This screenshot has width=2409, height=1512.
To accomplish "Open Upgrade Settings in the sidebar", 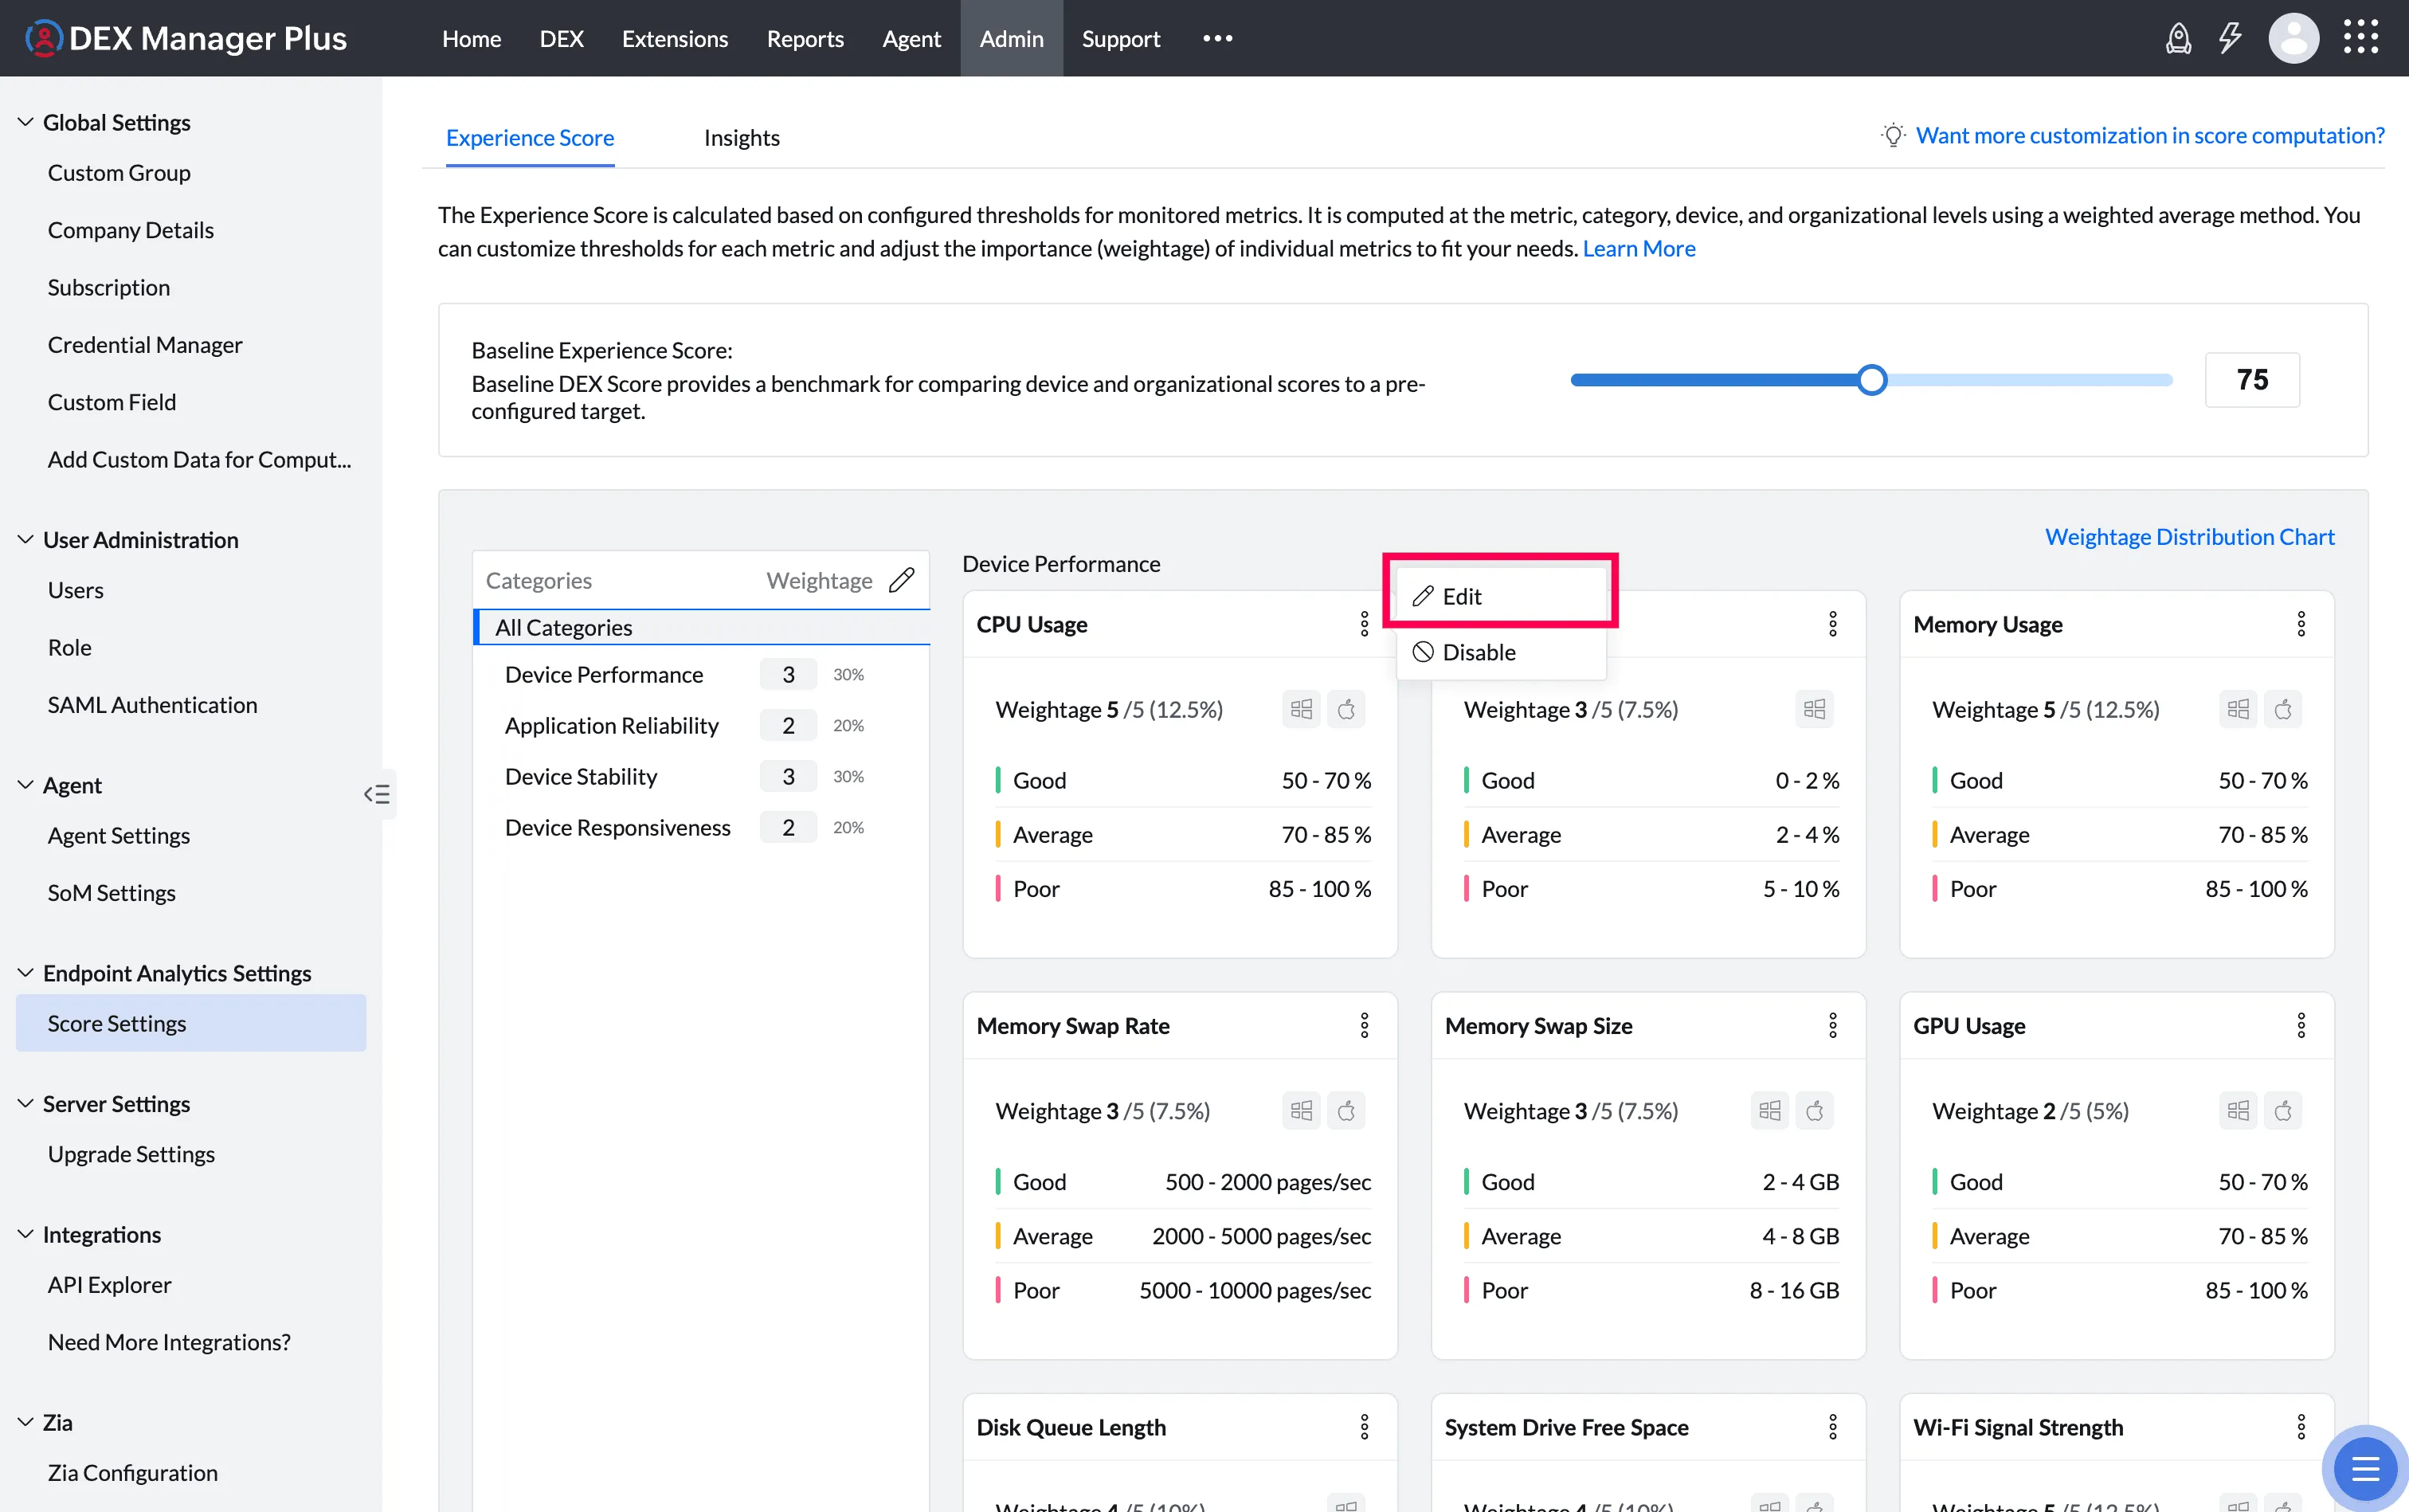I will tap(131, 1154).
